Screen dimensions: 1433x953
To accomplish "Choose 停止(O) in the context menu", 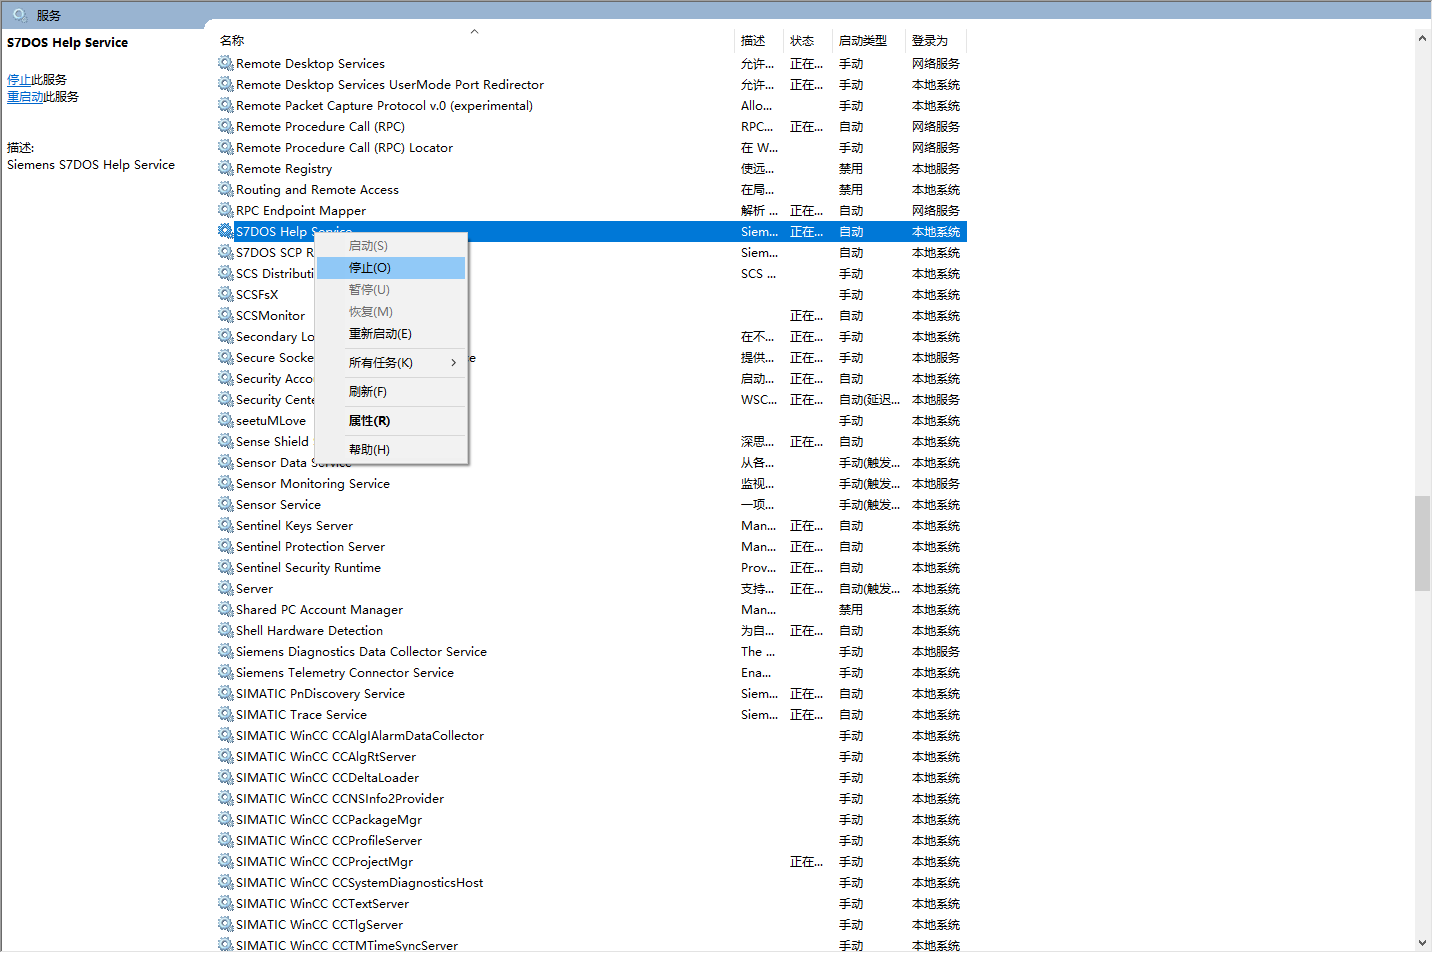I will click(x=370, y=268).
